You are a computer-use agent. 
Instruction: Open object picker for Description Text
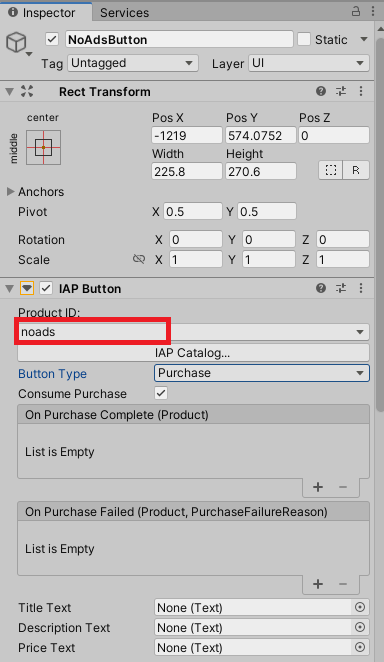360,627
